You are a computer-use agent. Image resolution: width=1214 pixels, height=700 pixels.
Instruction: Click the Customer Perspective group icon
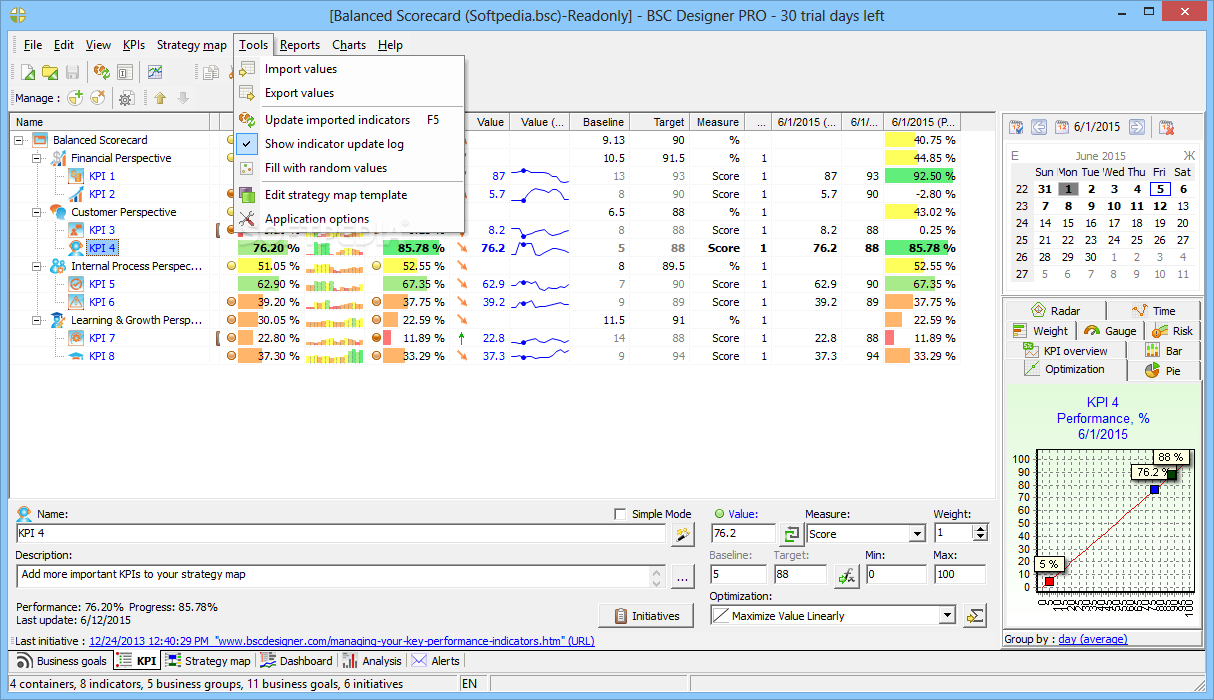tap(58, 212)
